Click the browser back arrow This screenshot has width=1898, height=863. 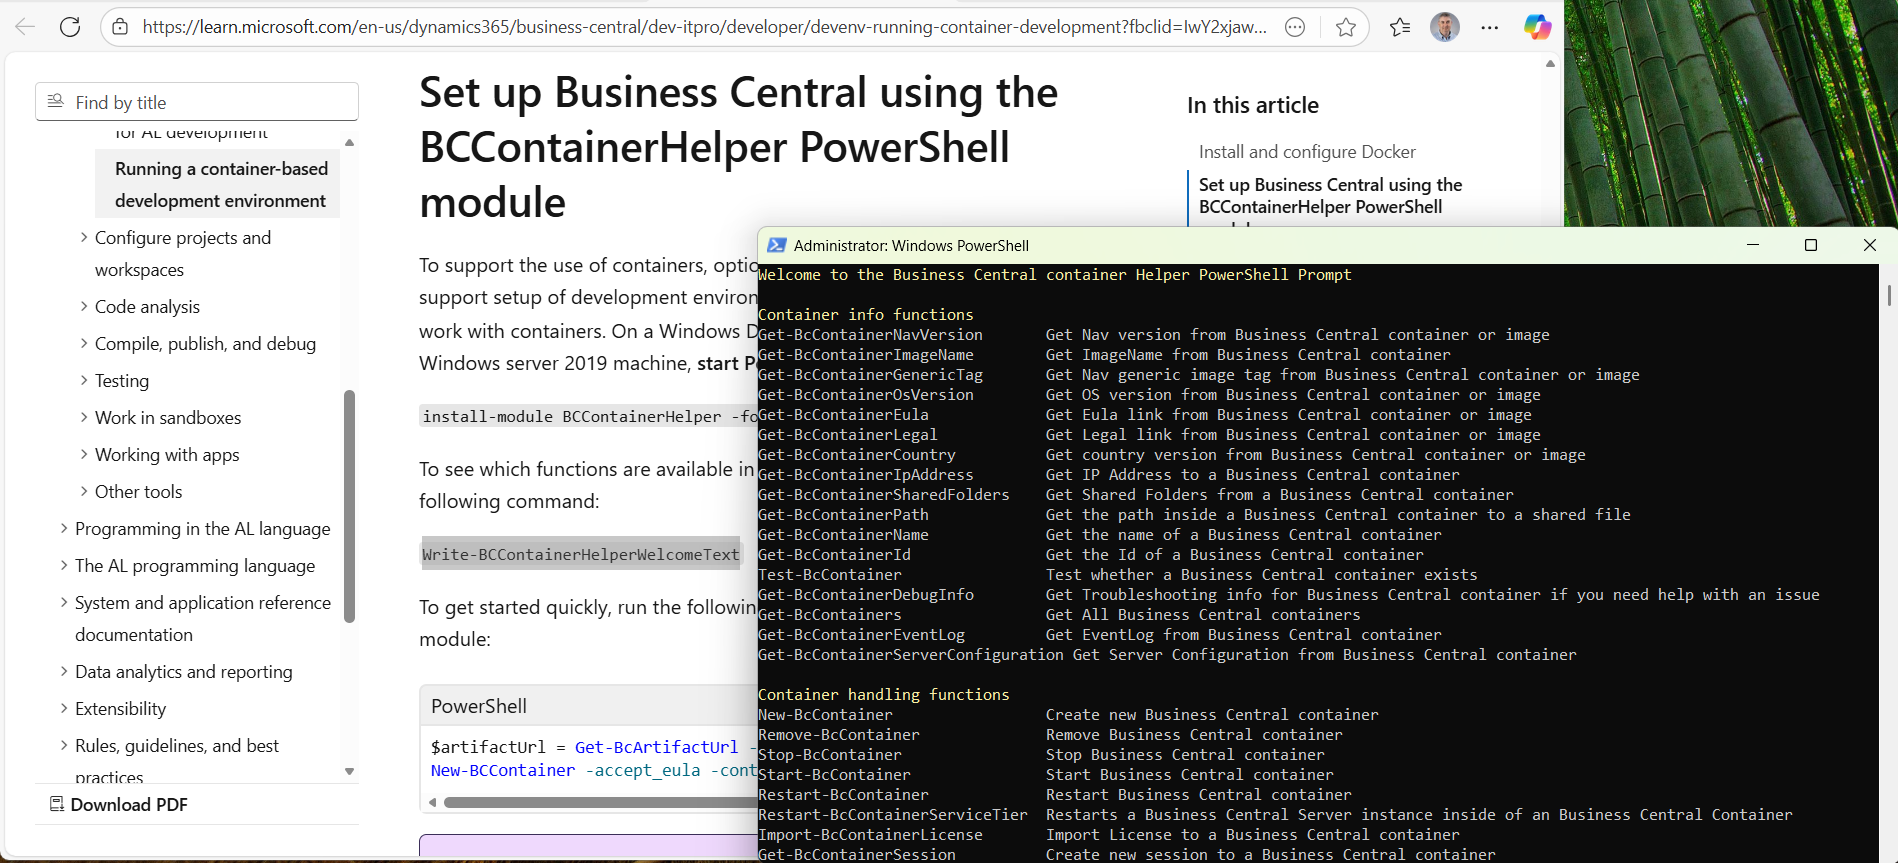tap(25, 27)
